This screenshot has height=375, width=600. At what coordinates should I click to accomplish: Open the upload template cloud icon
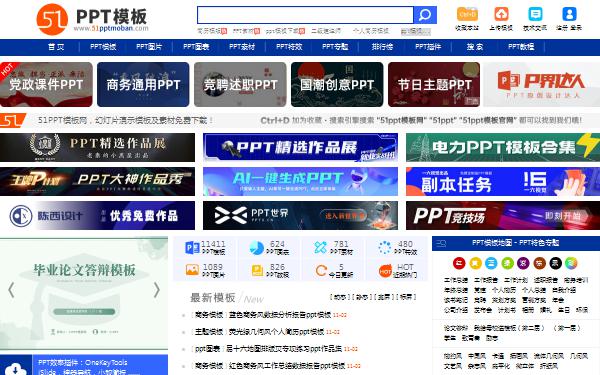(x=501, y=14)
